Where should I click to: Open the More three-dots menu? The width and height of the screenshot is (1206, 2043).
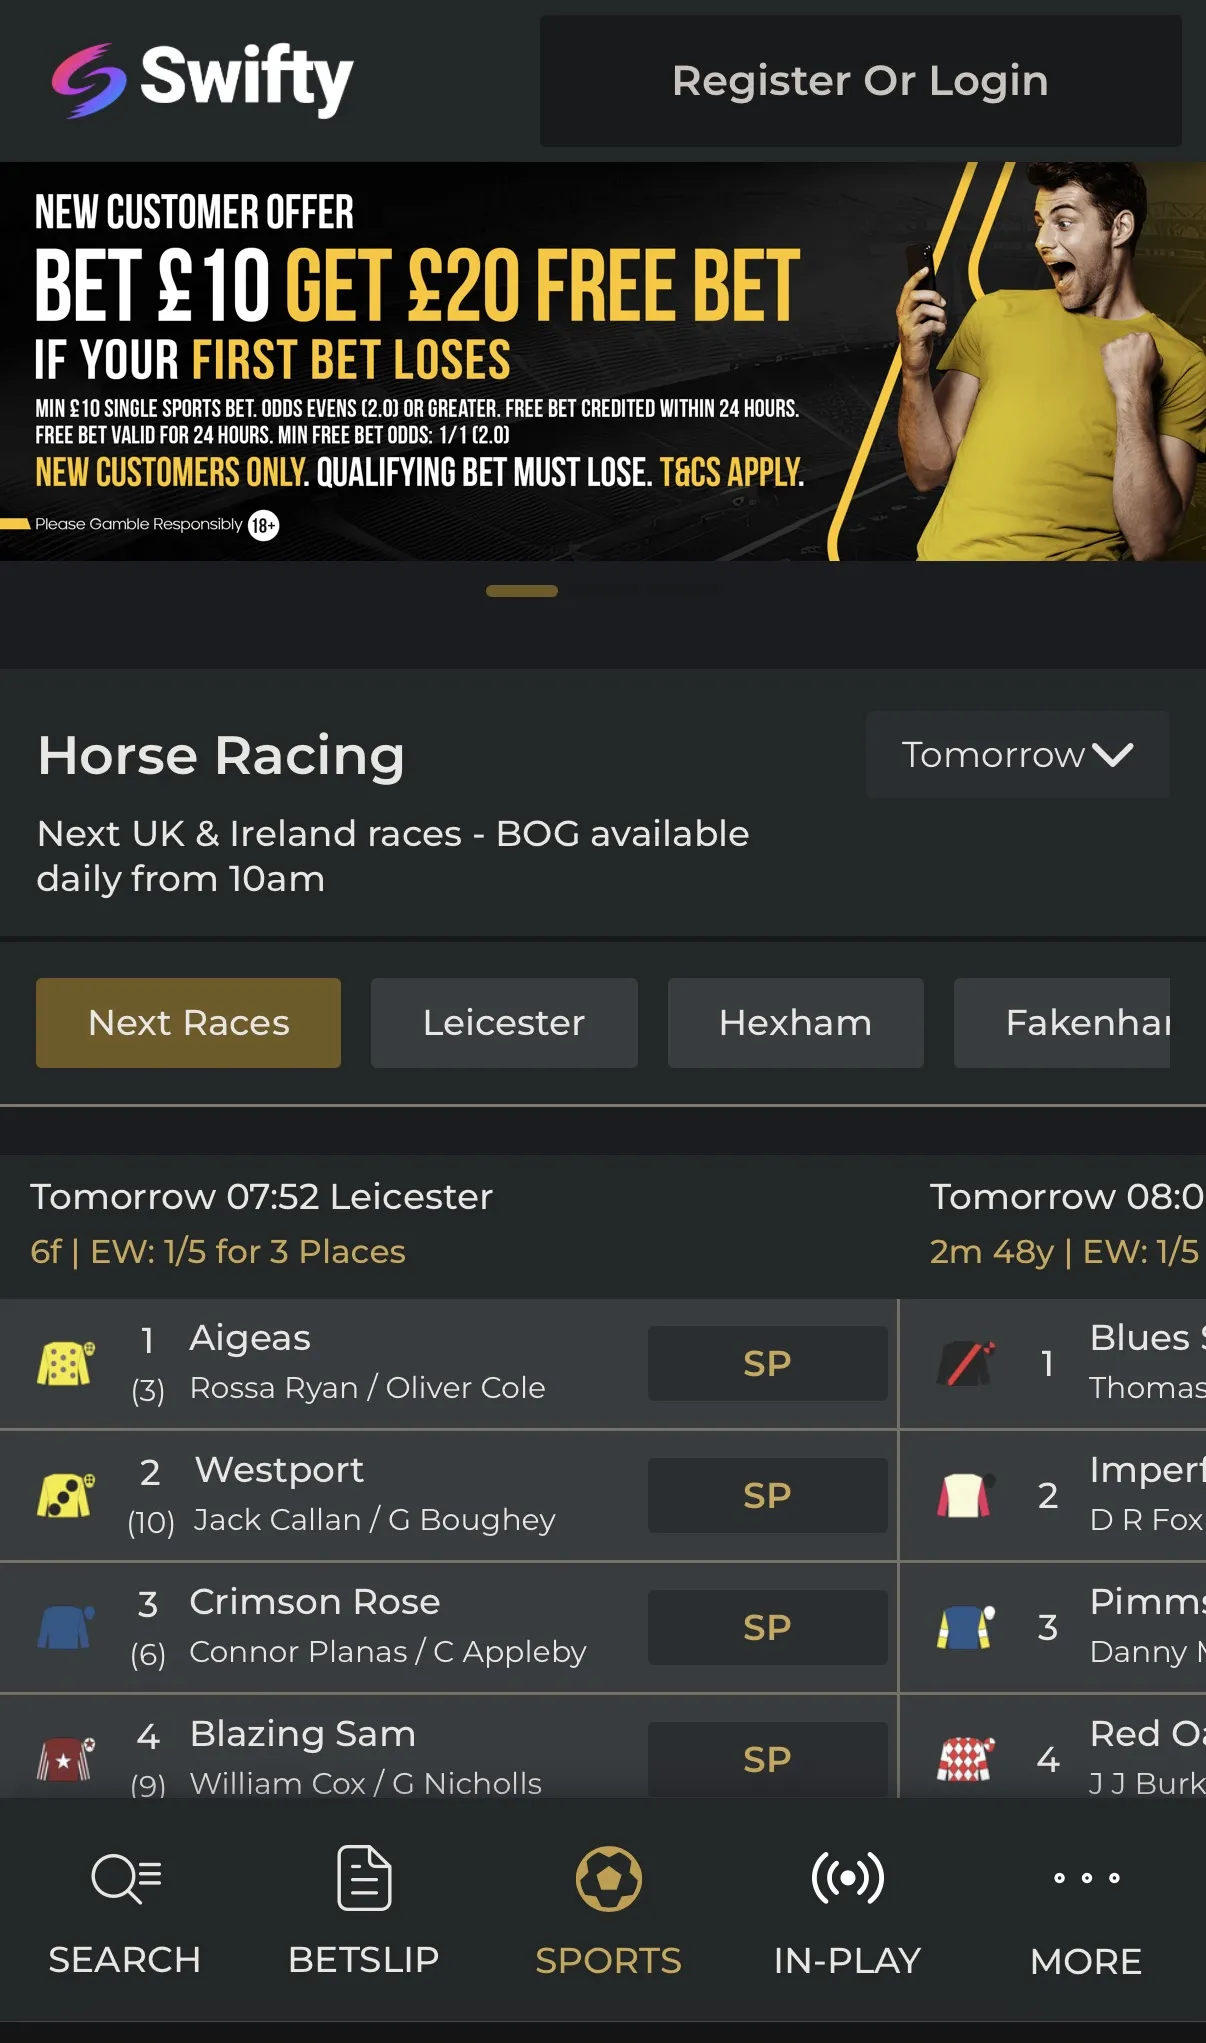[x=1086, y=1878]
